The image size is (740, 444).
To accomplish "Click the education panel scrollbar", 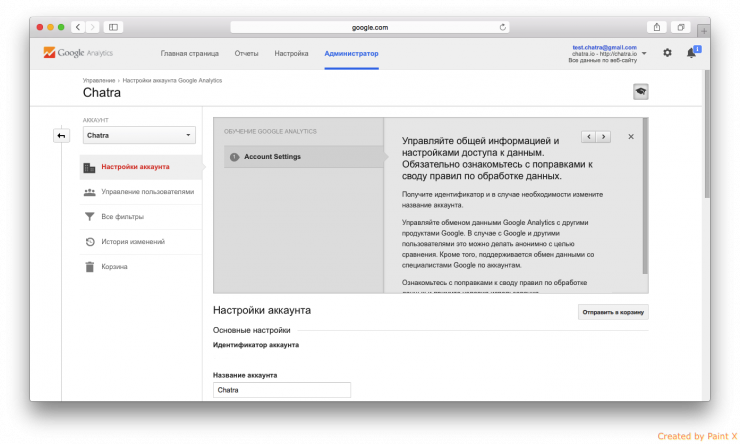I will (x=645, y=196).
